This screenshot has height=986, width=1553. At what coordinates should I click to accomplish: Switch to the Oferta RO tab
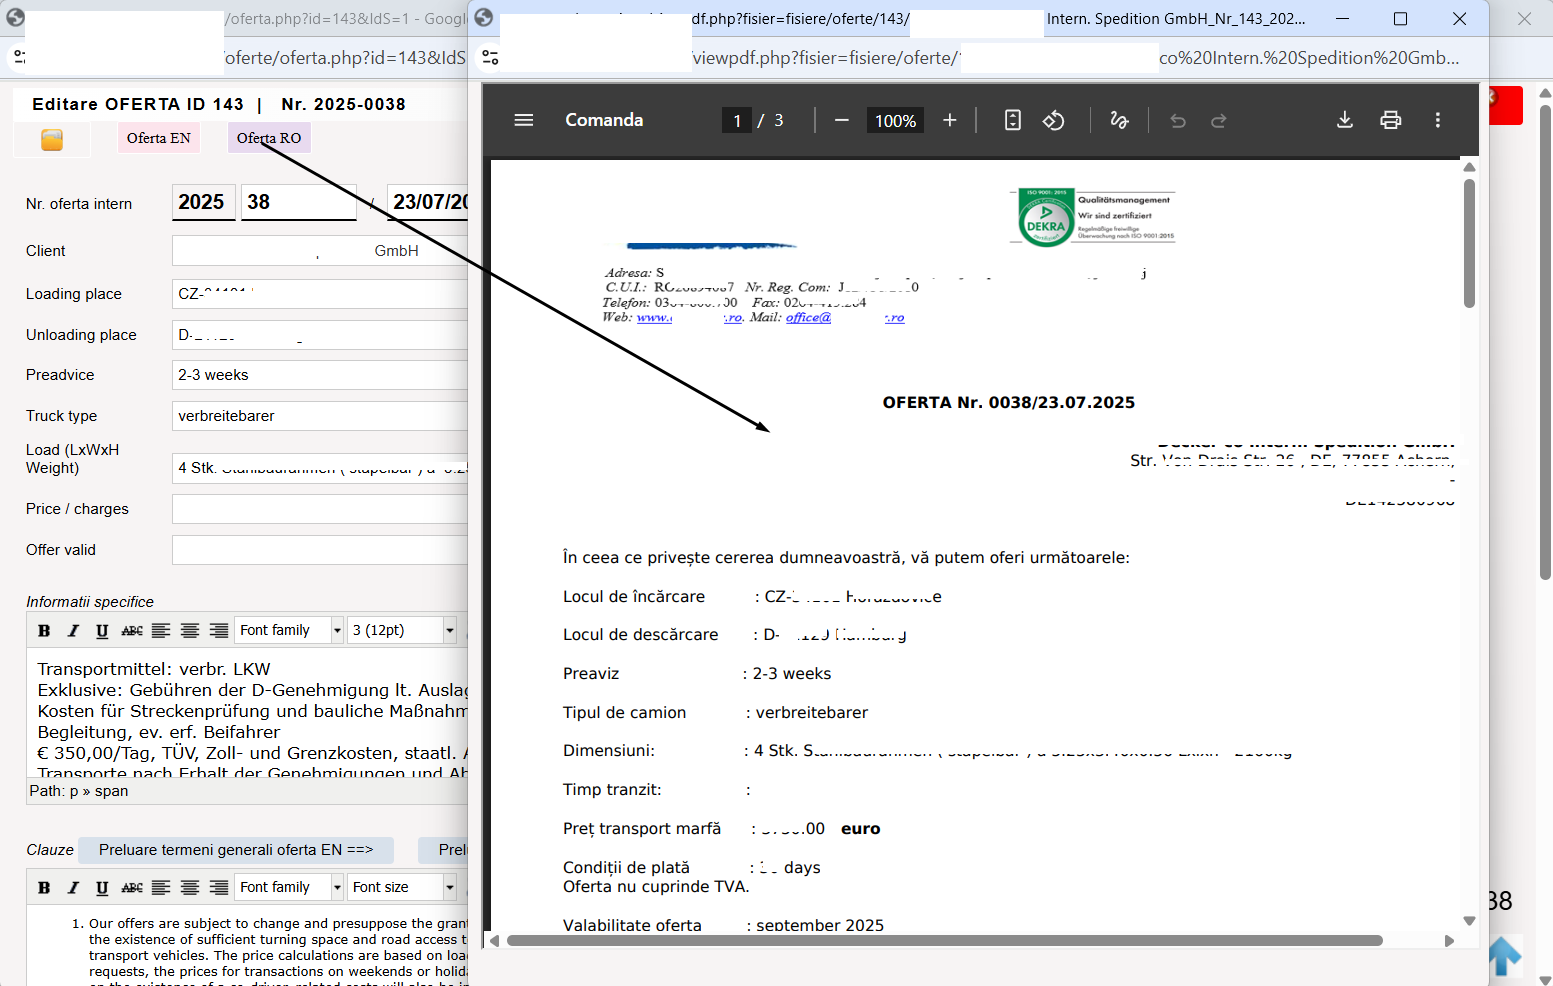click(269, 138)
